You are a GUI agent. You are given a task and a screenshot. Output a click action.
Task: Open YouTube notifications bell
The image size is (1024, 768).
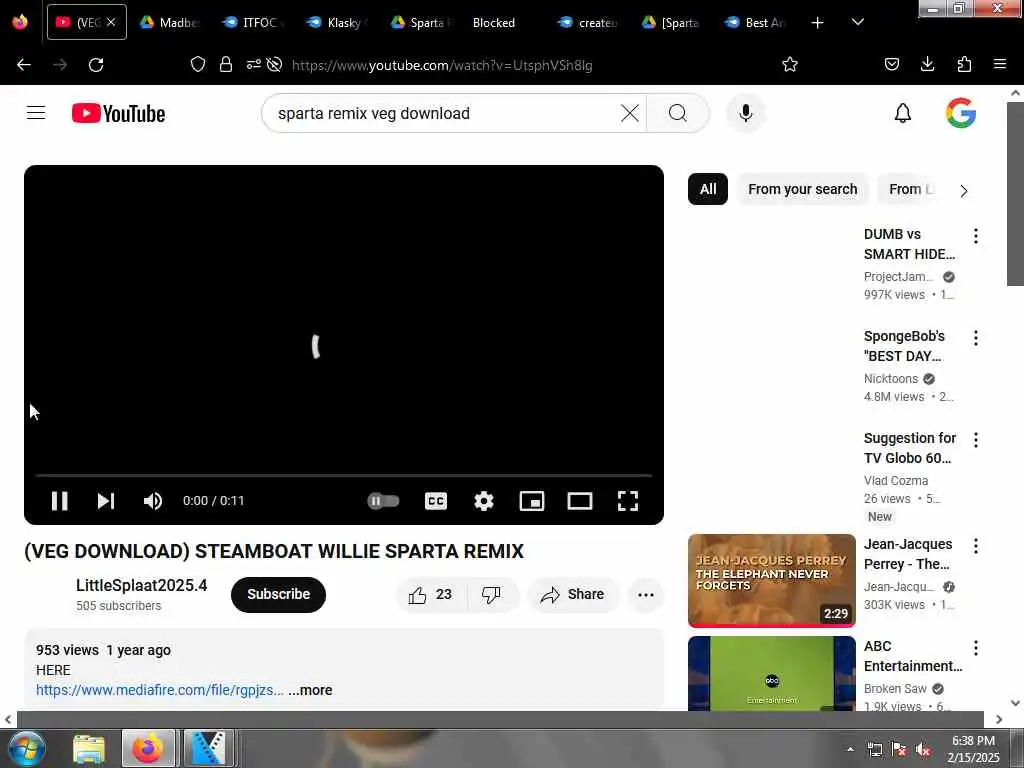(903, 113)
